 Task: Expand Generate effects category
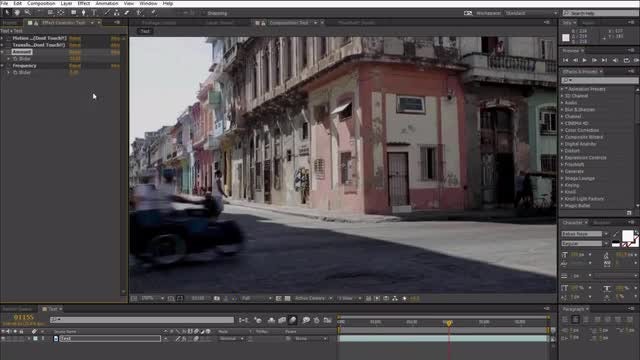[x=562, y=171]
